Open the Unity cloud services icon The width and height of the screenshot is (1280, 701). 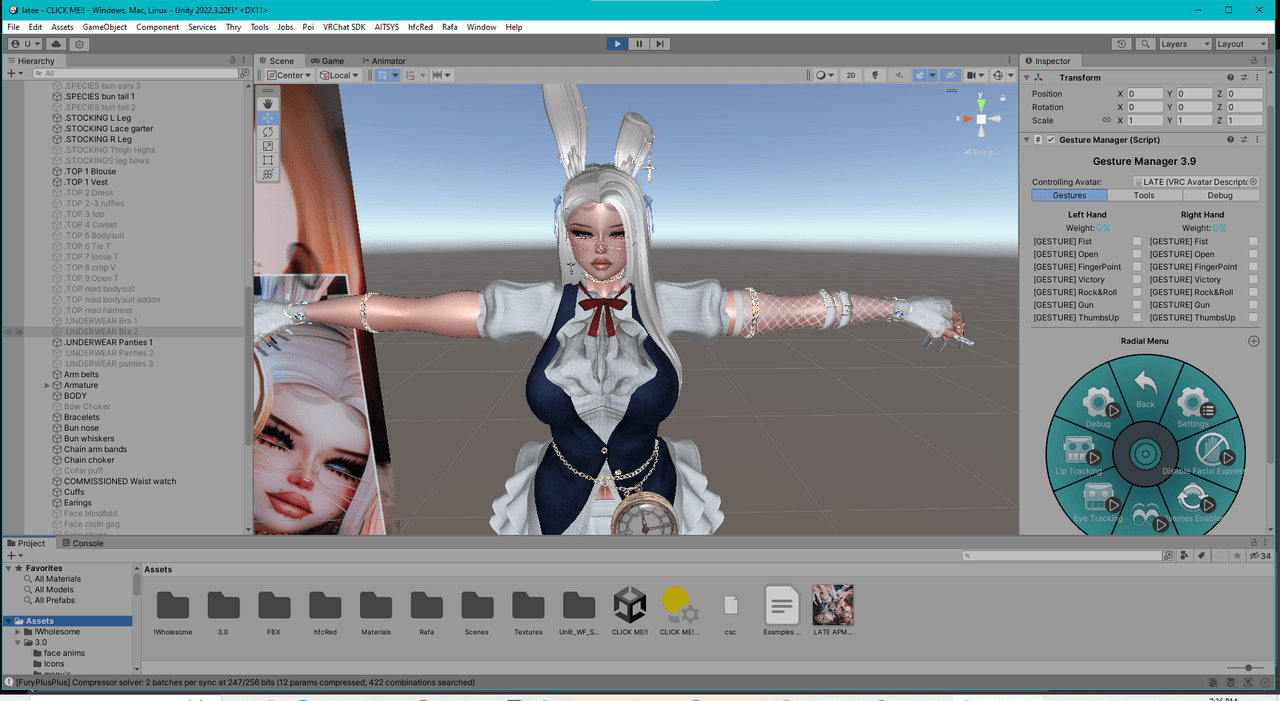[x=56, y=44]
